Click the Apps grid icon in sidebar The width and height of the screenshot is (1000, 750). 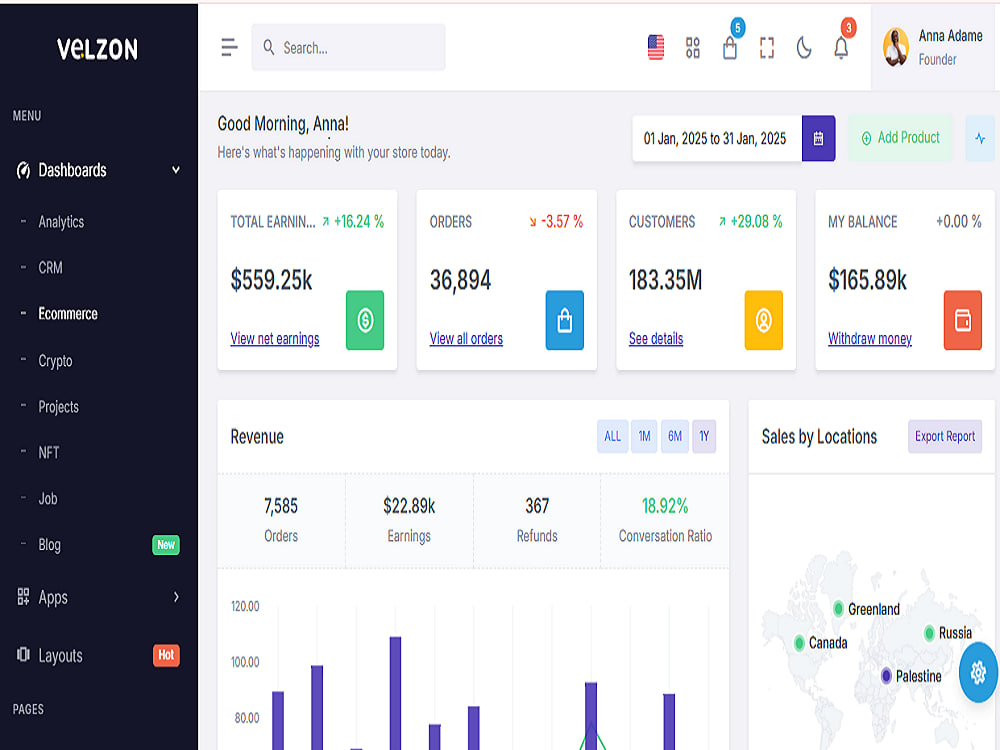pos(23,597)
